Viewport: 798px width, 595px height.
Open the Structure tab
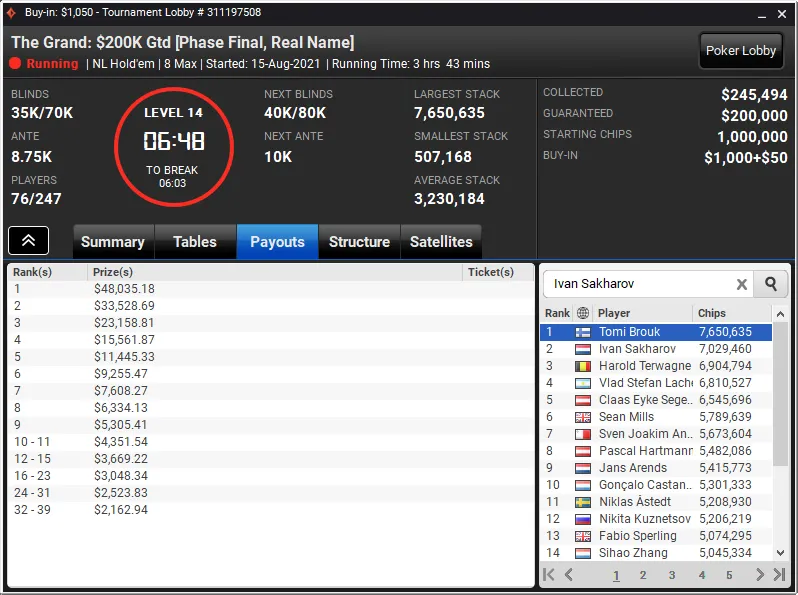pyautogui.click(x=359, y=242)
